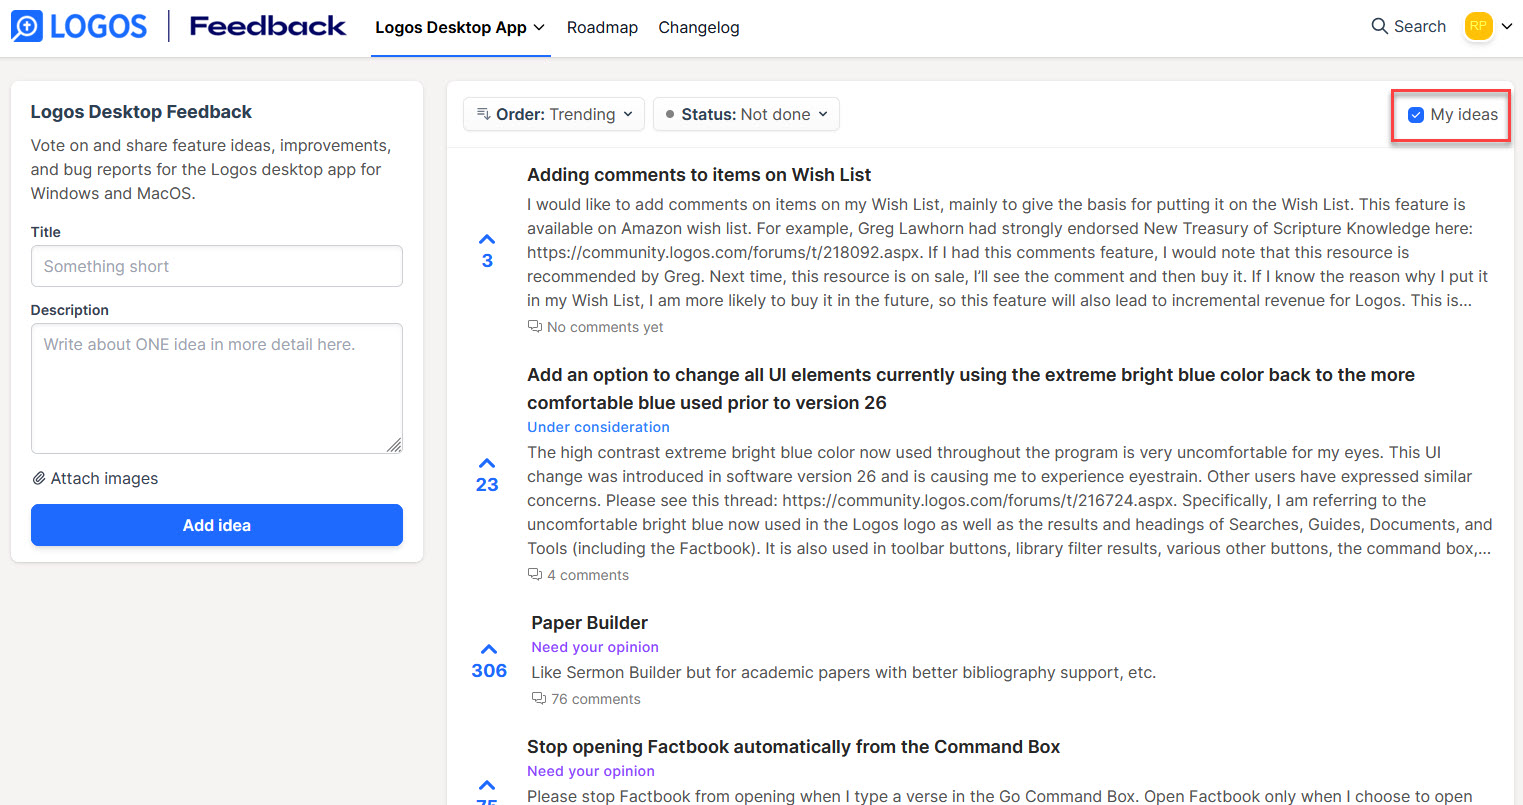Open the Order: Trending dropdown

point(555,114)
